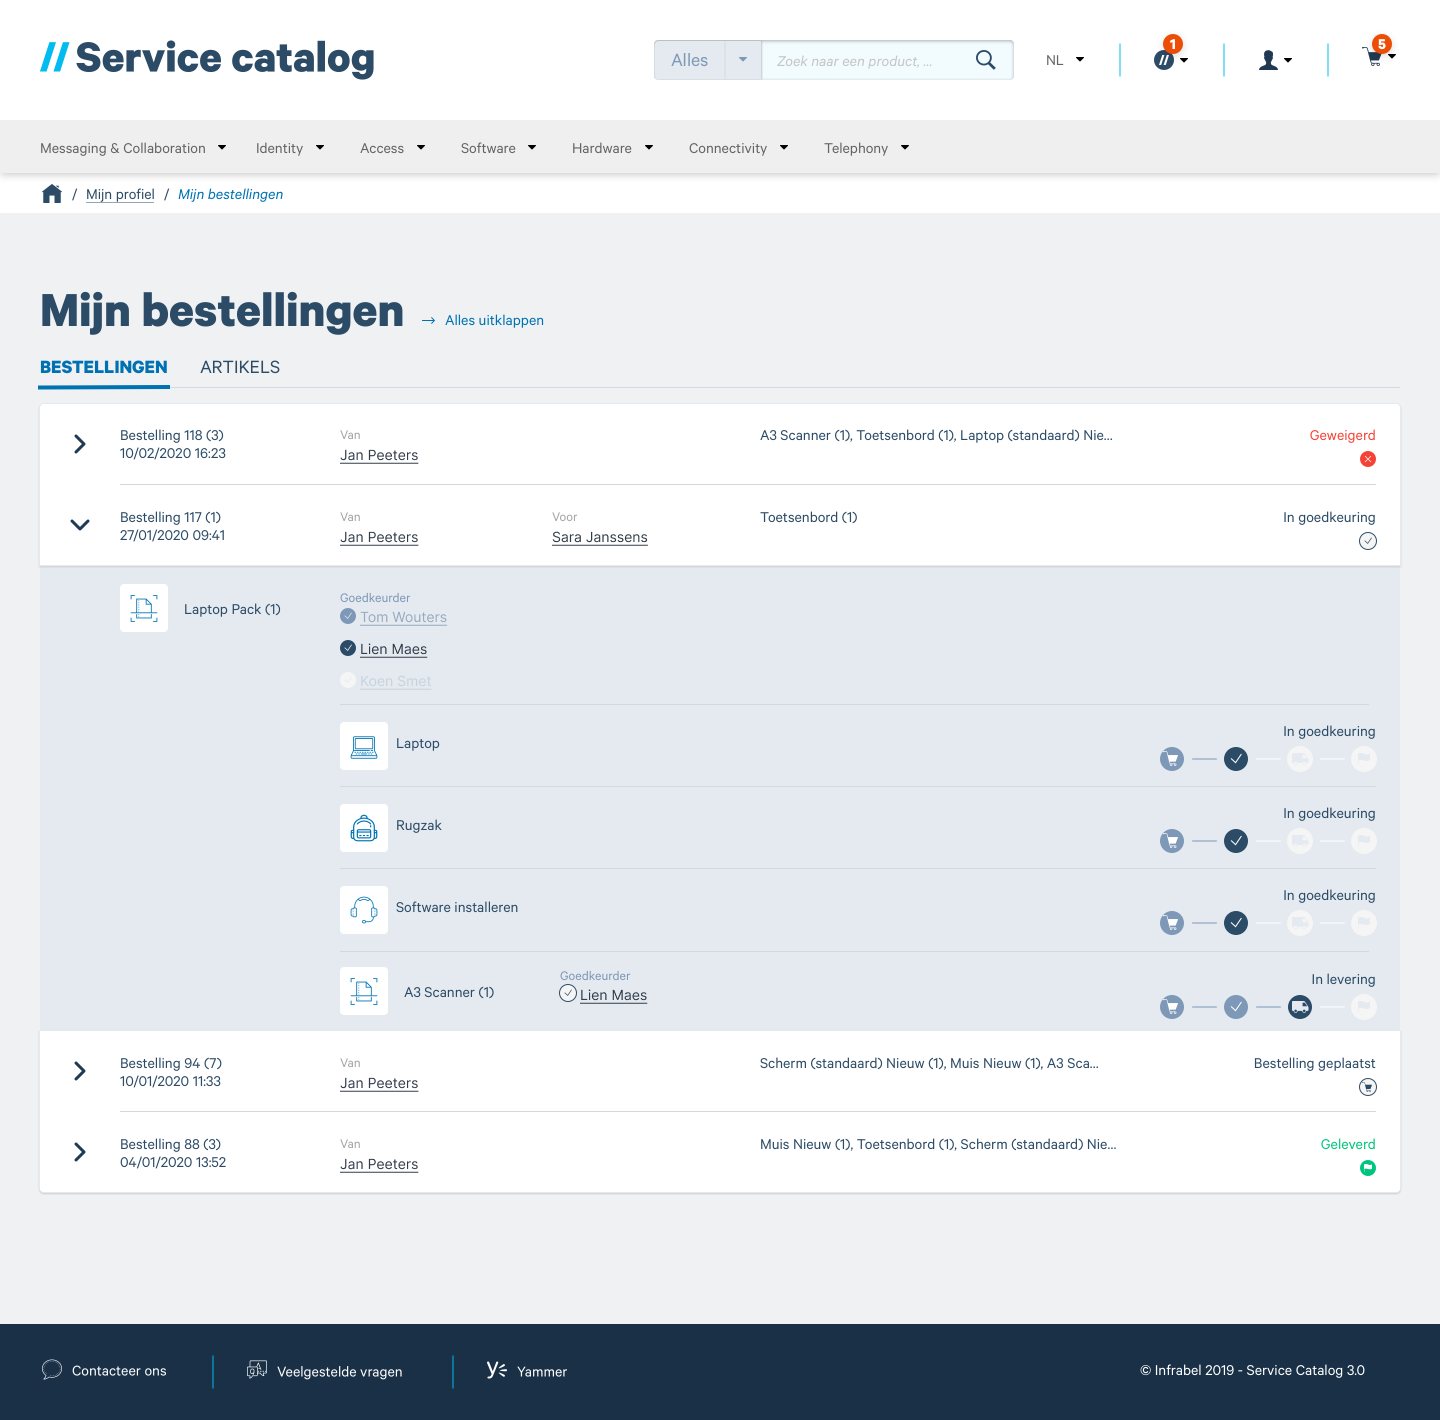Click the Service catalog logo
This screenshot has width=1440, height=1420.
click(x=207, y=58)
